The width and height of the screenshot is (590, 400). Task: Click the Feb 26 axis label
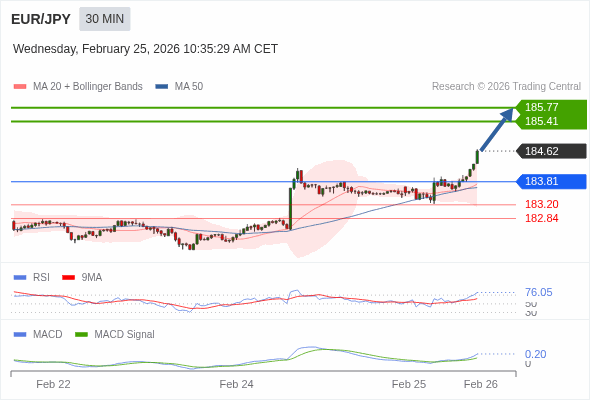(x=481, y=384)
